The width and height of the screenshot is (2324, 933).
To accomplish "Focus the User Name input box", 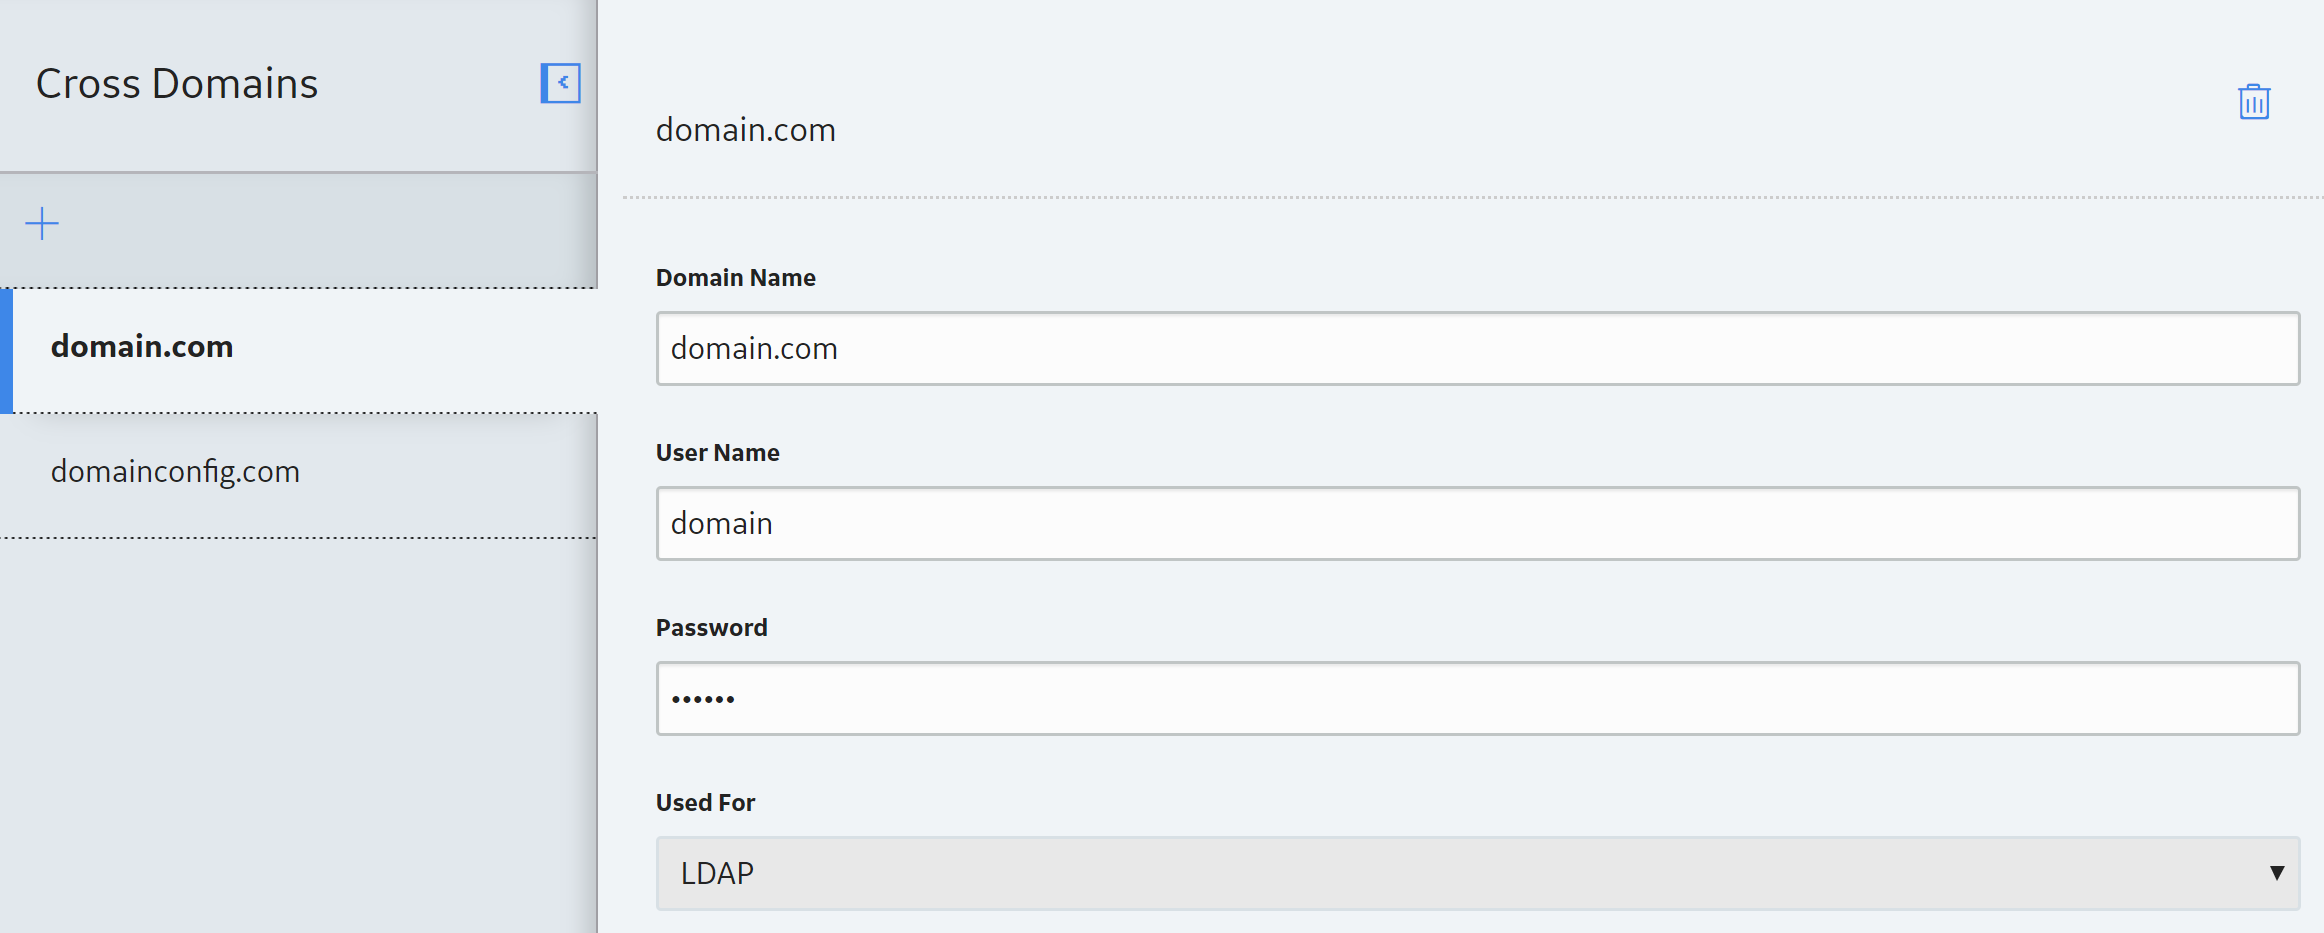I will point(1478,523).
